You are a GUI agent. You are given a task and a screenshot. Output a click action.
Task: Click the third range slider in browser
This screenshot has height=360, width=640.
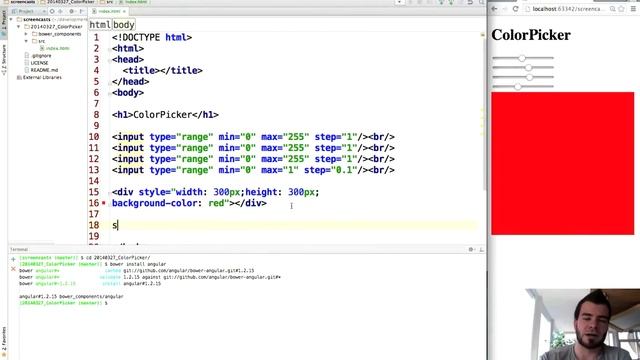[523, 77]
